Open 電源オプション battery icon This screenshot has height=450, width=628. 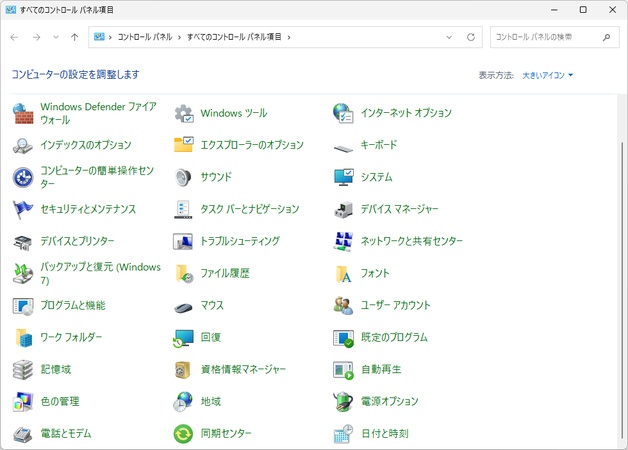[343, 402]
